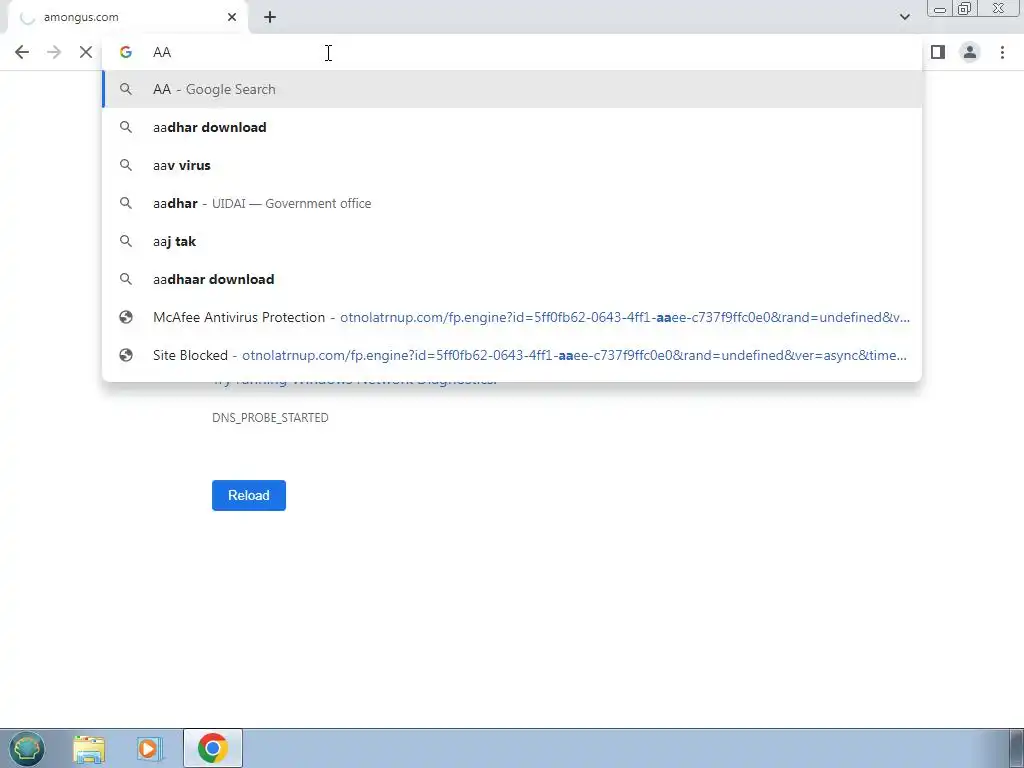Image resolution: width=1024 pixels, height=768 pixels.
Task: Click the forward navigation arrow
Action: (x=54, y=52)
